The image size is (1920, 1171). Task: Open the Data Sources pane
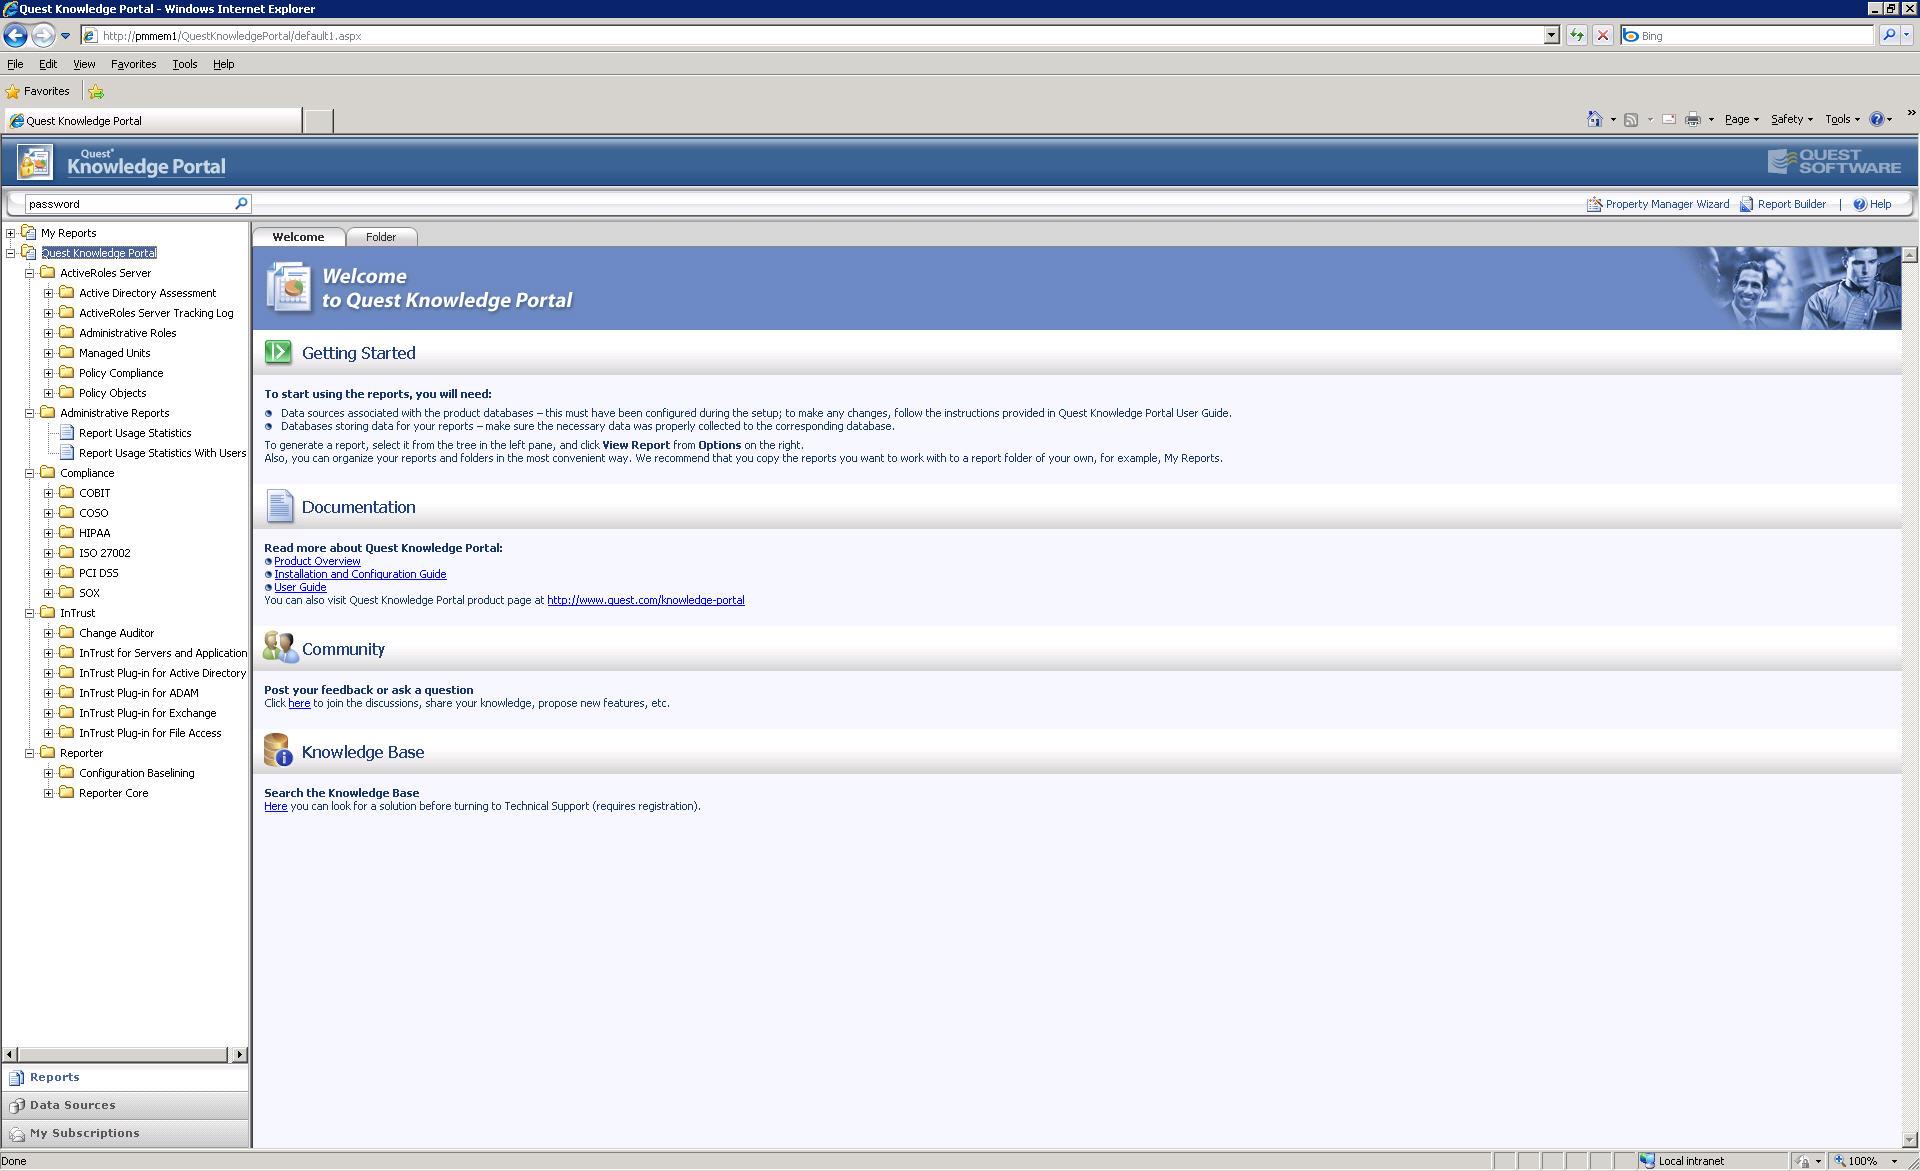(125, 1105)
